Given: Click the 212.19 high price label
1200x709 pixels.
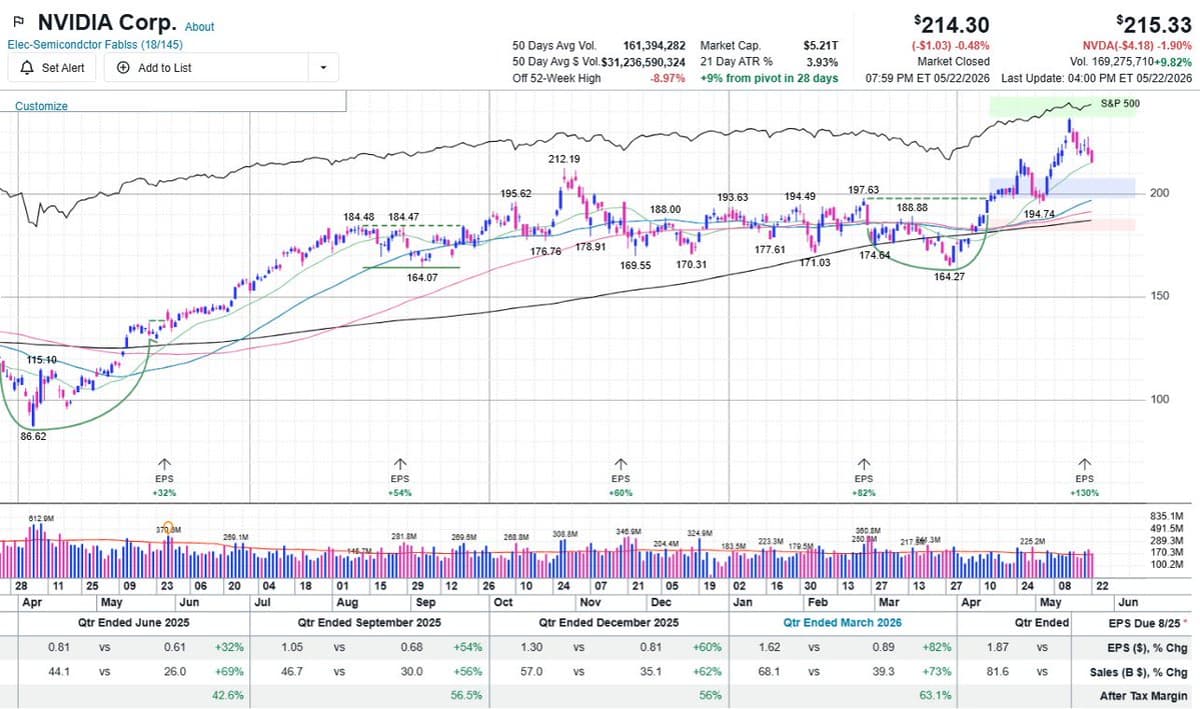Looking at the screenshot, I should tap(564, 159).
